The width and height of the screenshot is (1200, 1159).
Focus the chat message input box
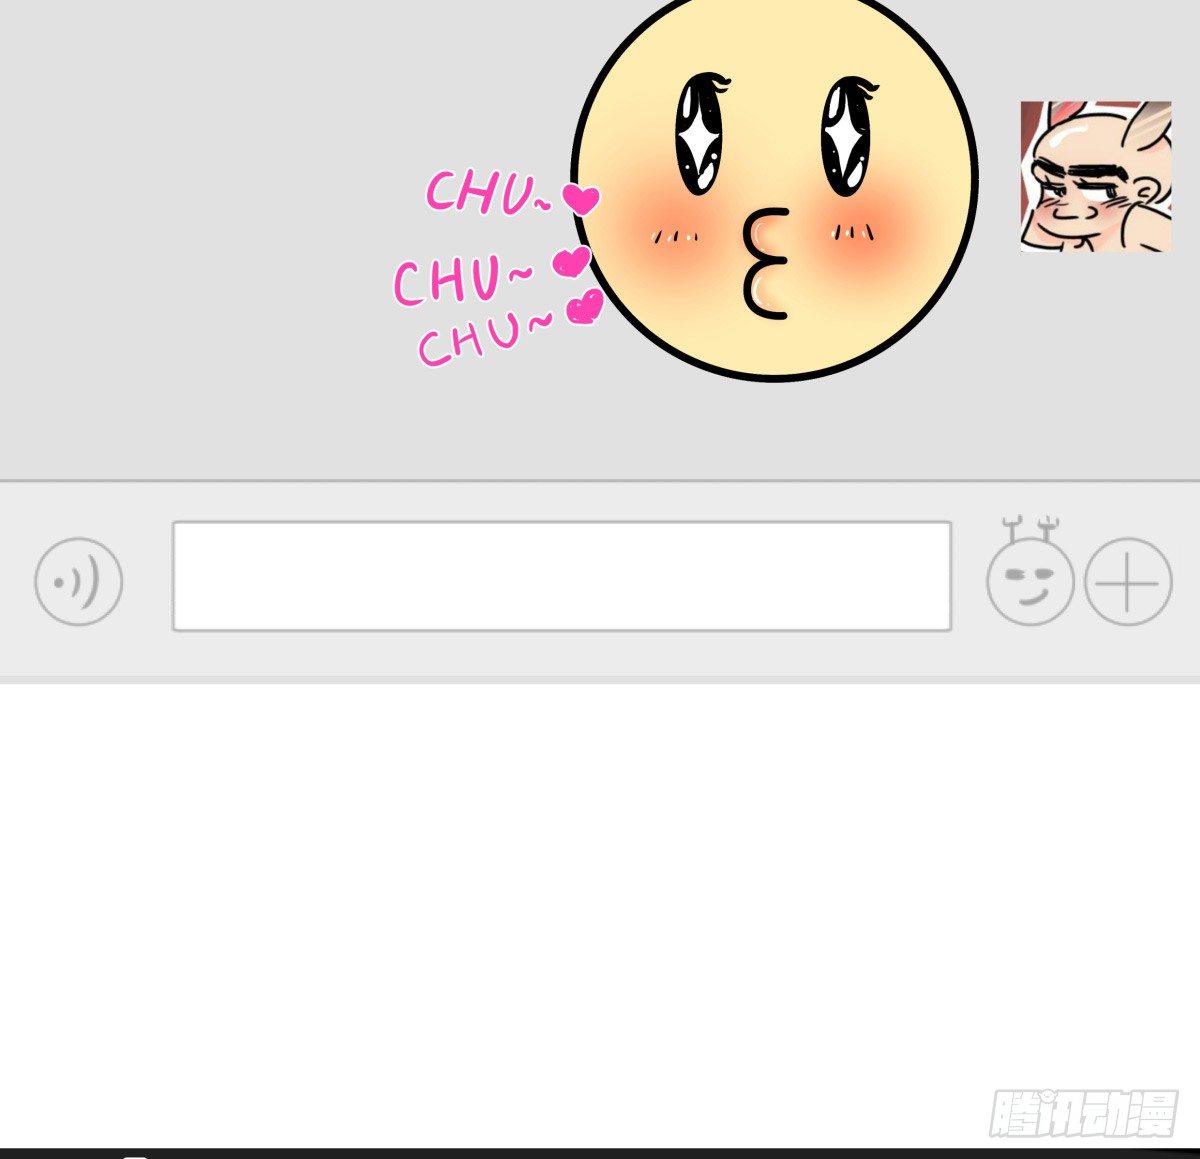pos(561,576)
